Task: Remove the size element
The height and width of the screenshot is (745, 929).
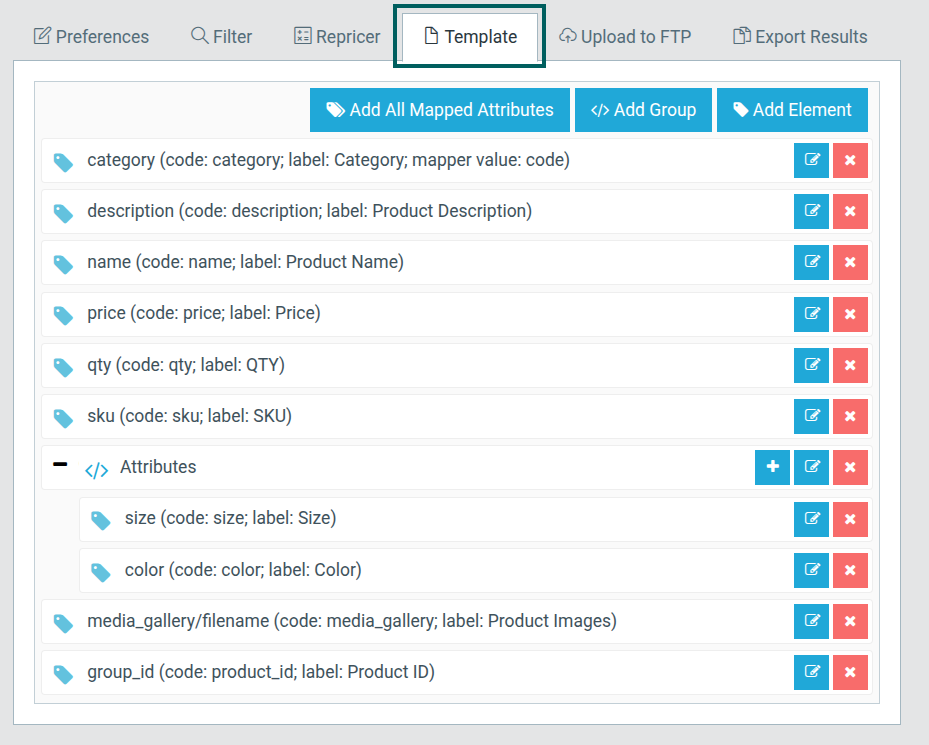Action: tap(850, 519)
